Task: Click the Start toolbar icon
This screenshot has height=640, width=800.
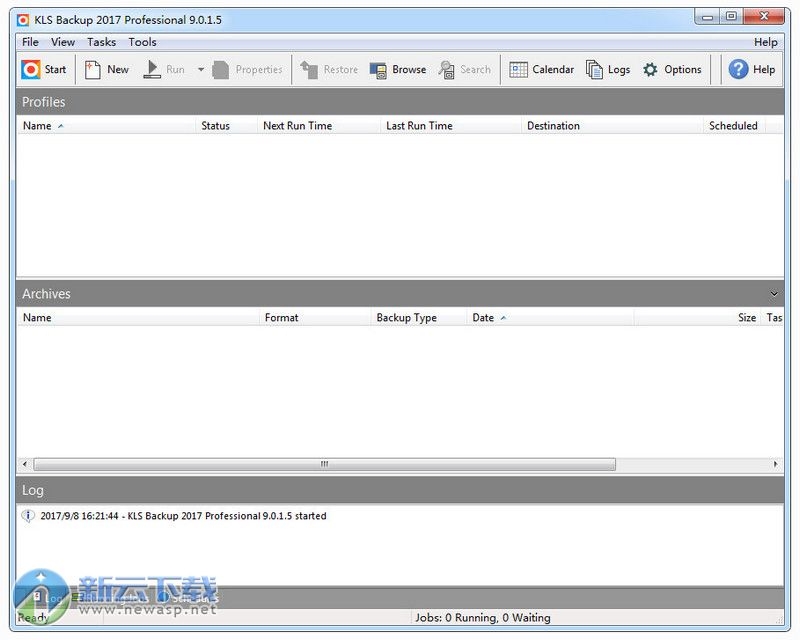Action: click(31, 69)
